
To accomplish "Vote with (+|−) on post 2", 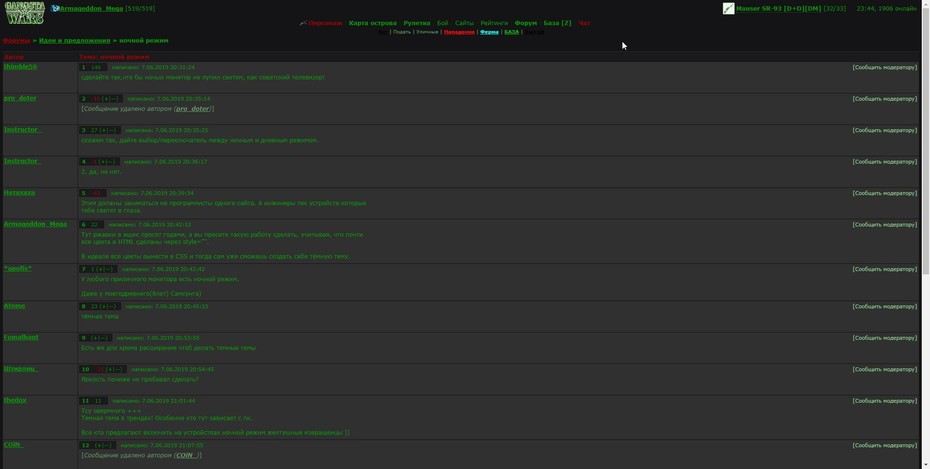I will tap(110, 99).
